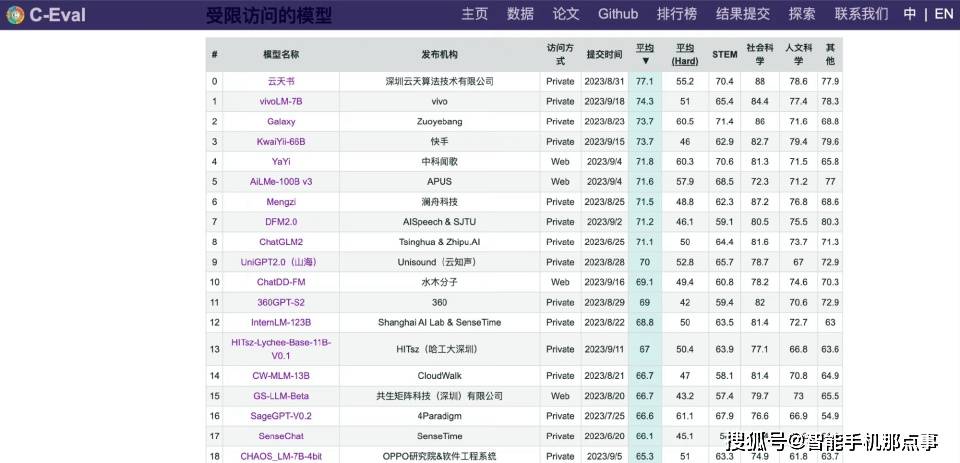Open the CW-MLM-13B model link

tap(281, 376)
